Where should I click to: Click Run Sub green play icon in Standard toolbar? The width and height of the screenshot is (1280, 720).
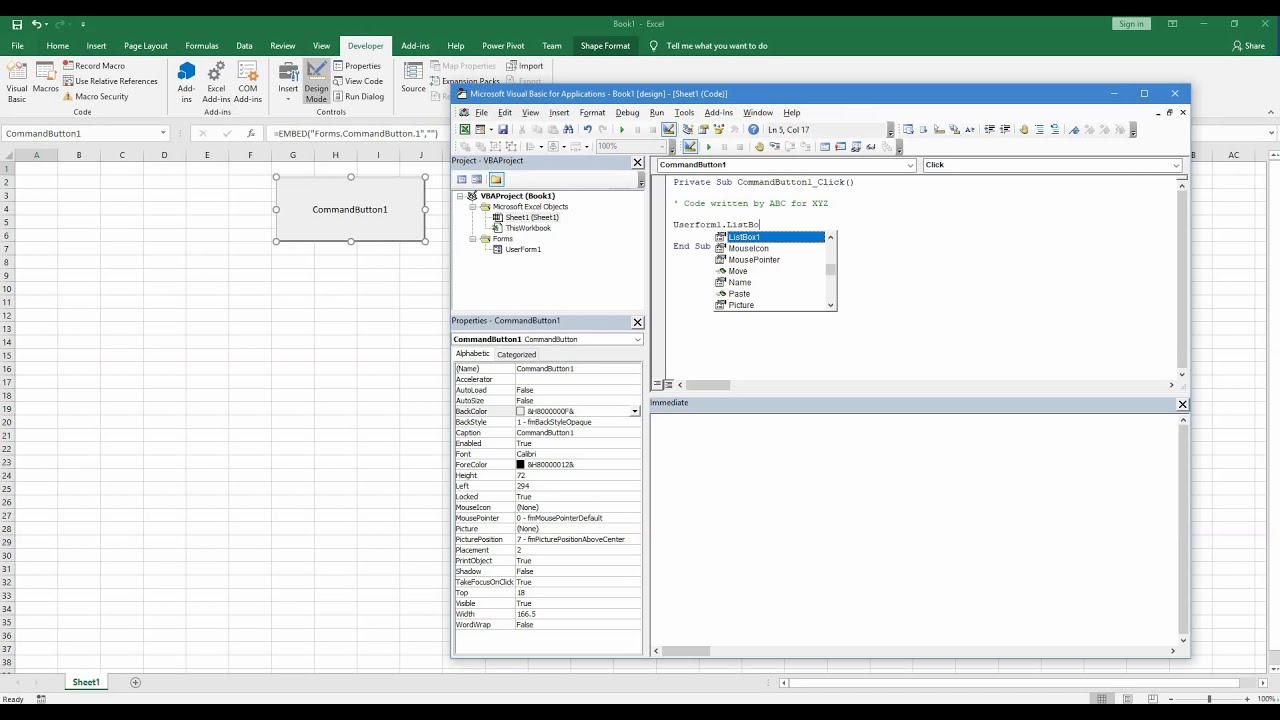(x=622, y=130)
